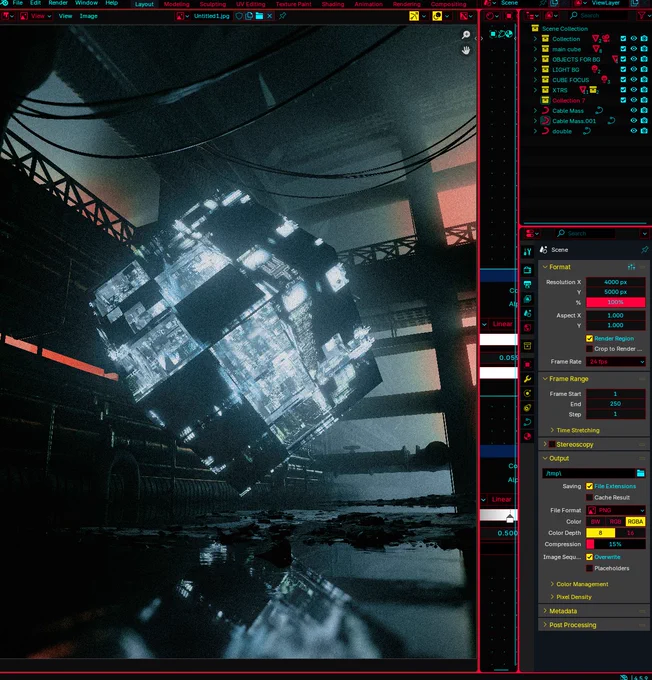Click the Format presets icon
This screenshot has height=680, width=652.
(x=631, y=267)
